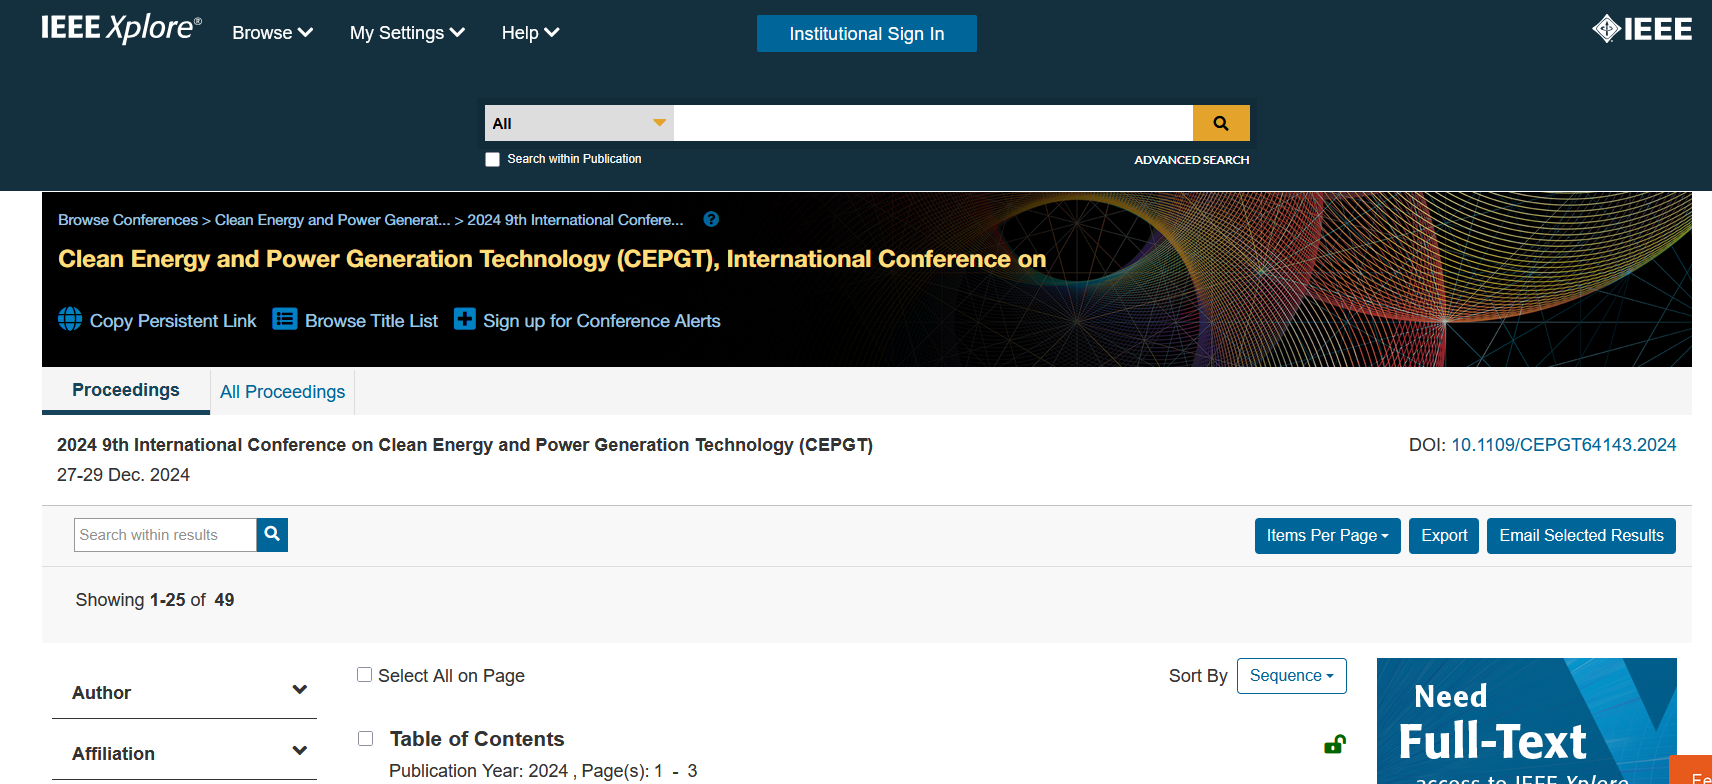Click the open access lock icon
Image resolution: width=1712 pixels, height=784 pixels.
1334,744
